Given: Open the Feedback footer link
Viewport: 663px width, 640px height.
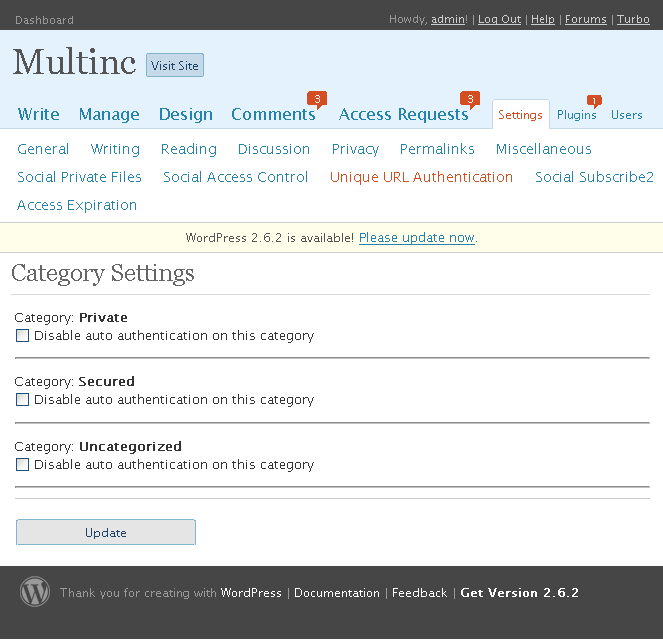Looking at the screenshot, I should pos(419,593).
